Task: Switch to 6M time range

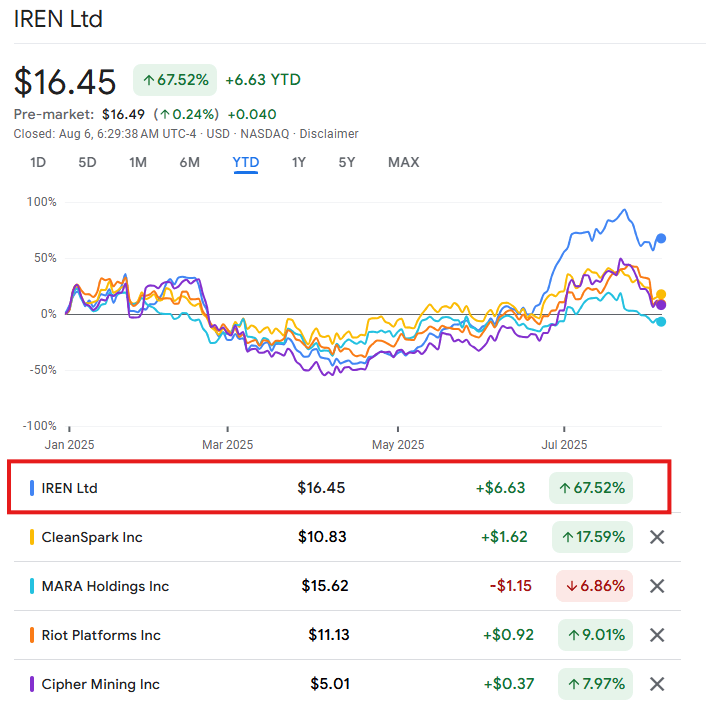Action: [x=190, y=162]
